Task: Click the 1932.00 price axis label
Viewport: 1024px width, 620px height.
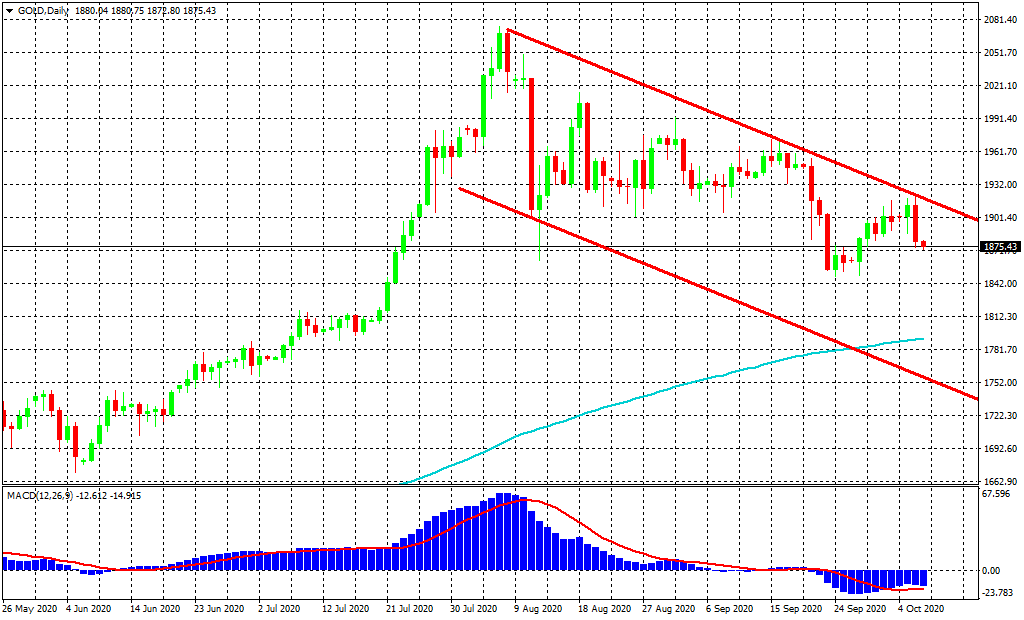Action: point(1000,185)
